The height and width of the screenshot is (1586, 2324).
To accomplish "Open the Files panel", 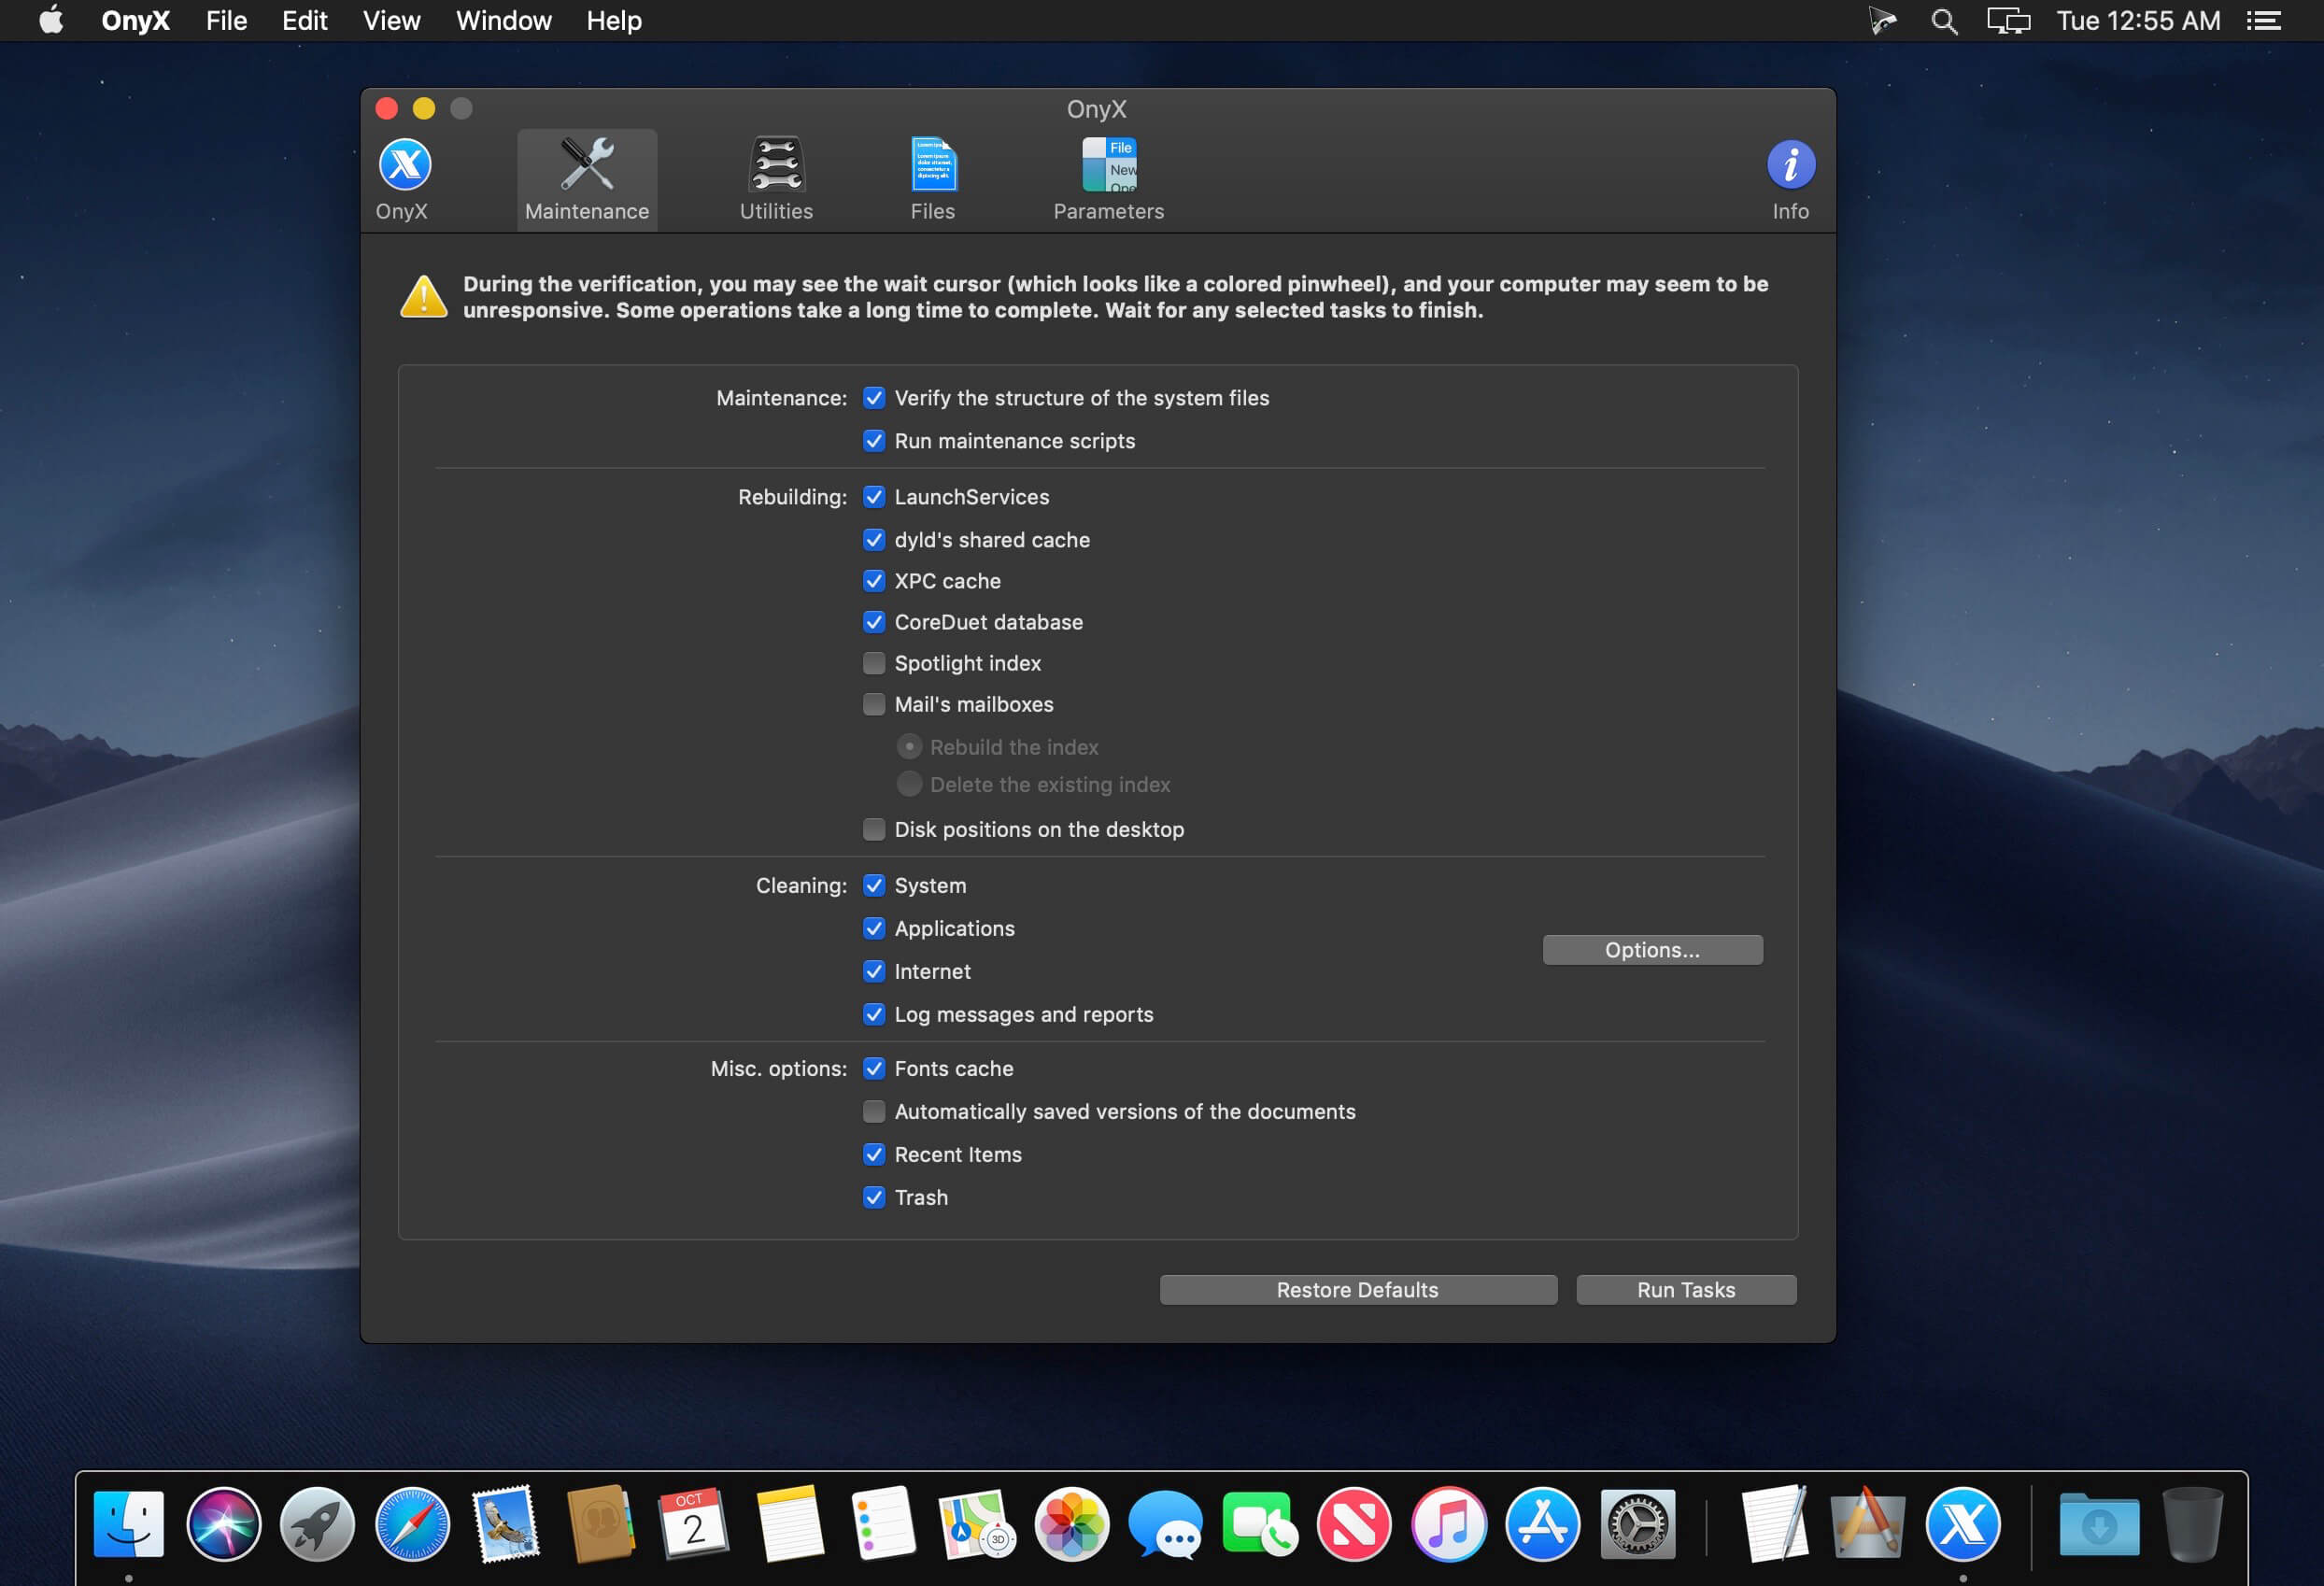I will tap(930, 177).
